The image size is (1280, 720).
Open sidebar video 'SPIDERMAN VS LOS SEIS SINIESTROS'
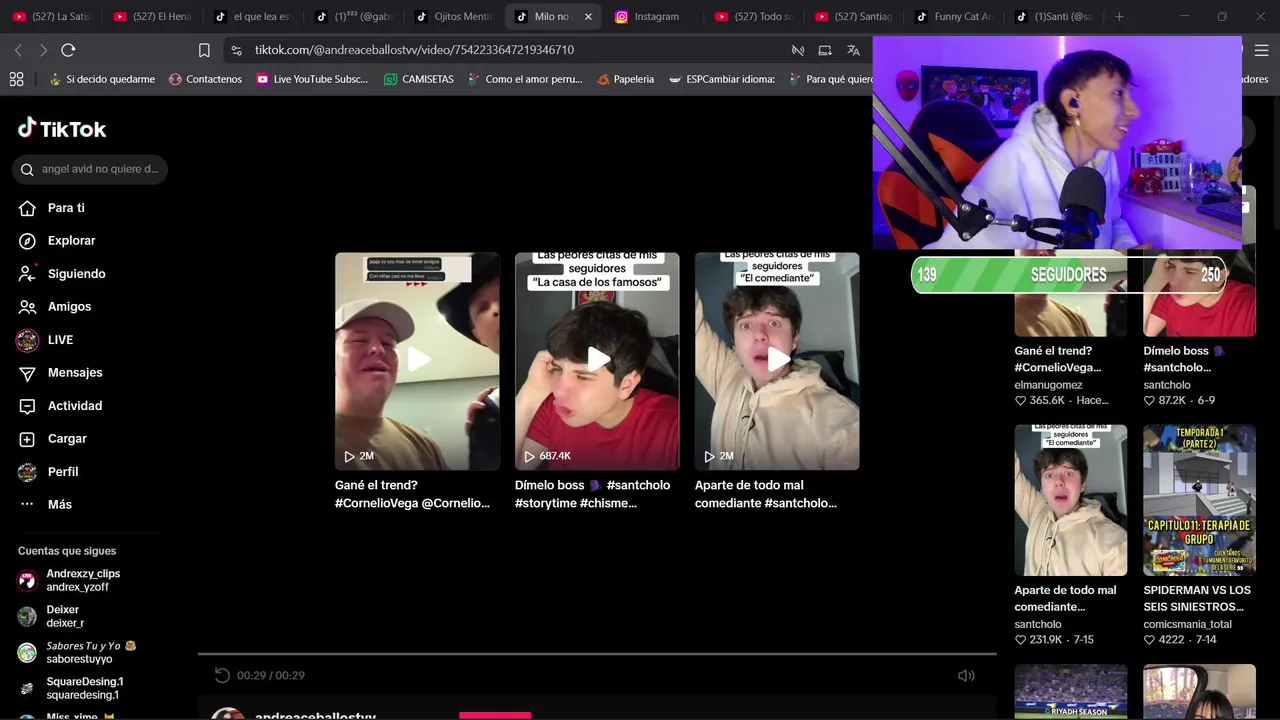[1199, 500]
